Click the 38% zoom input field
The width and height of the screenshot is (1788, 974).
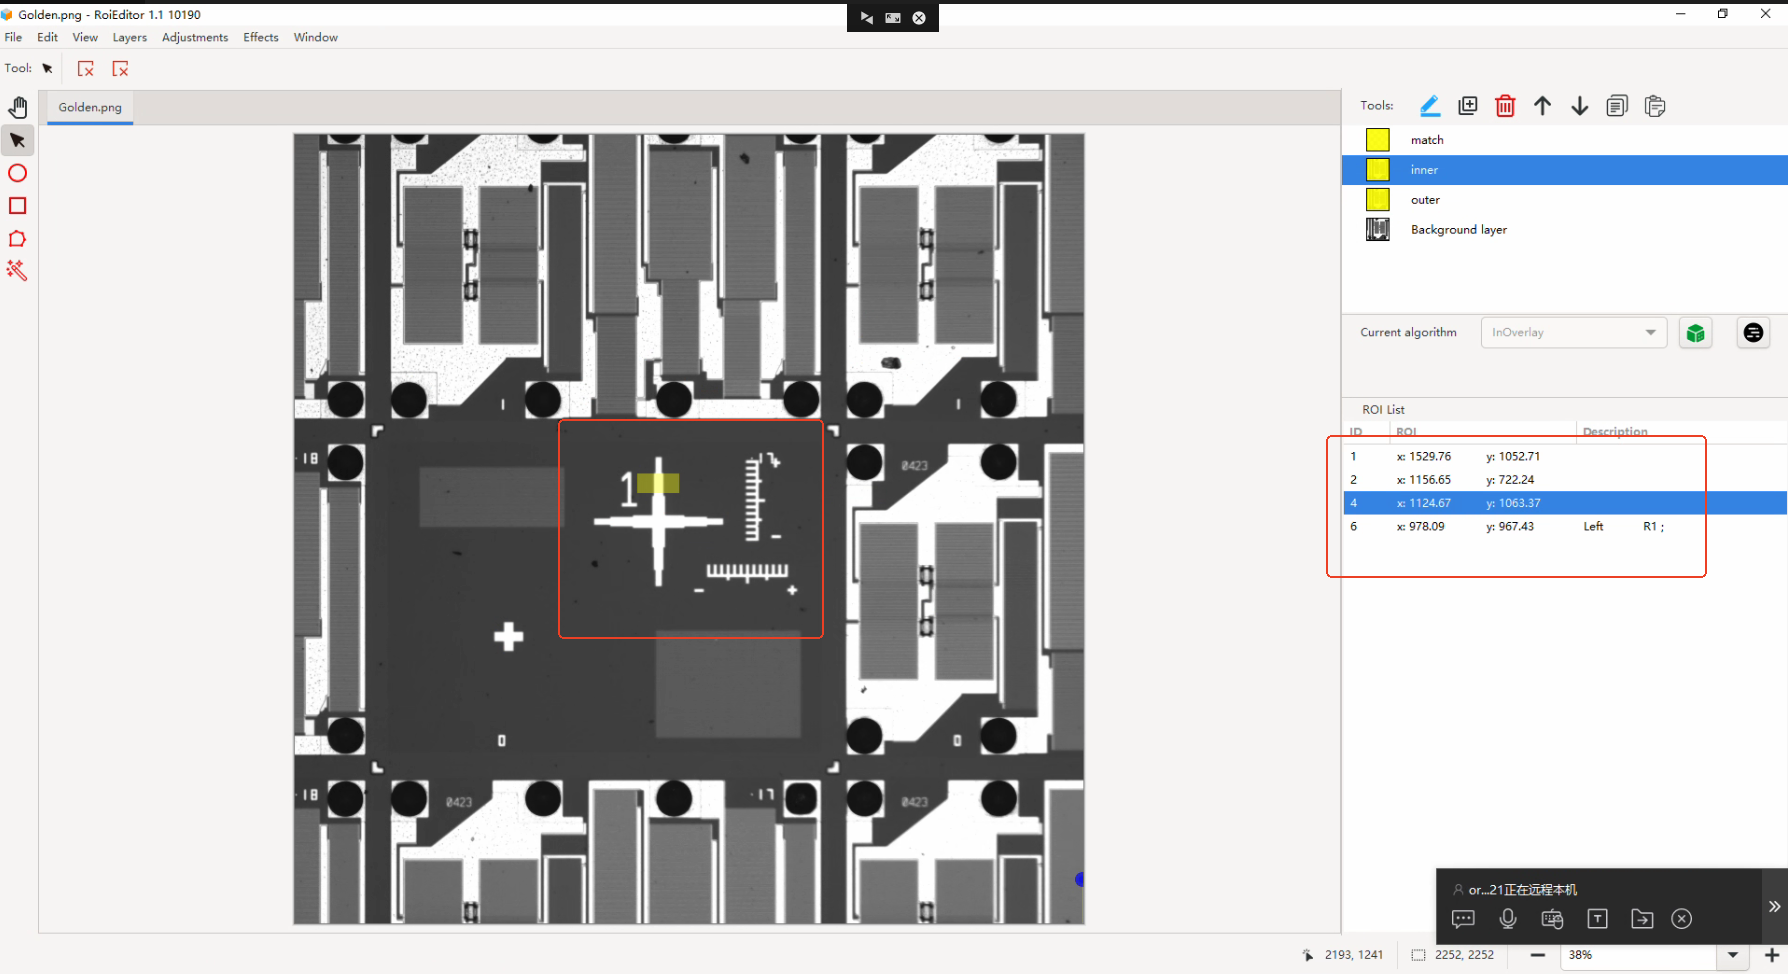click(x=1640, y=955)
